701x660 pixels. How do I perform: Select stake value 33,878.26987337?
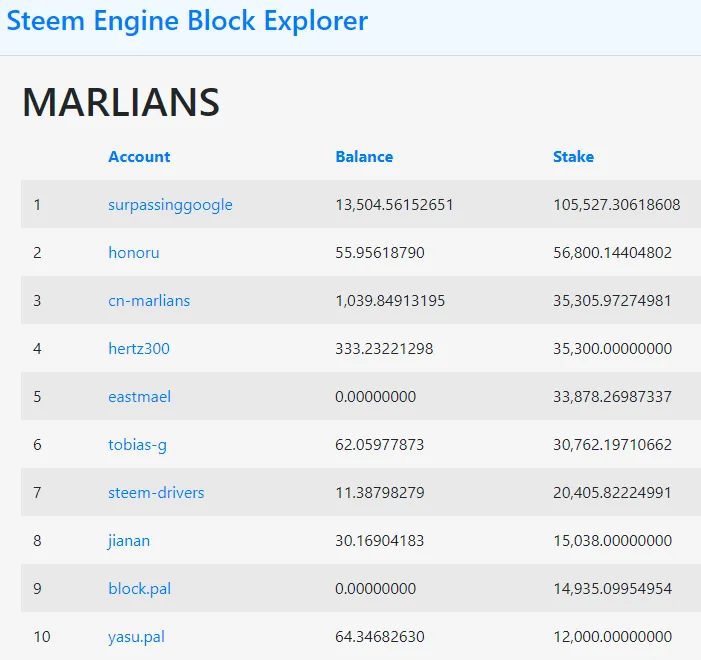pos(612,397)
